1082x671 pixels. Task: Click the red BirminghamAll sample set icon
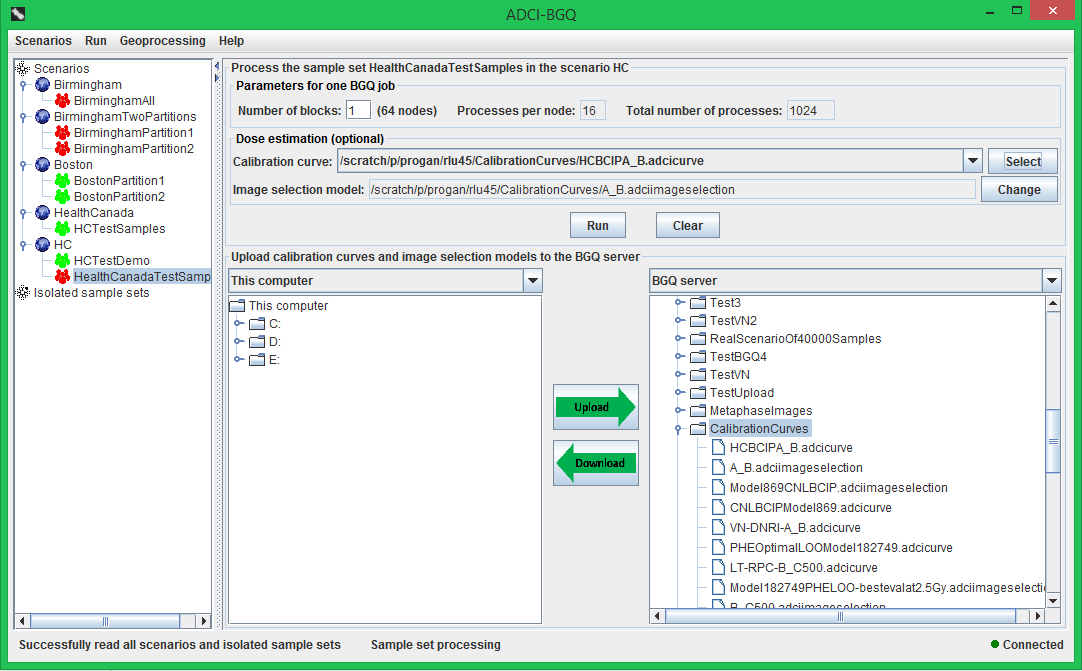(x=63, y=101)
